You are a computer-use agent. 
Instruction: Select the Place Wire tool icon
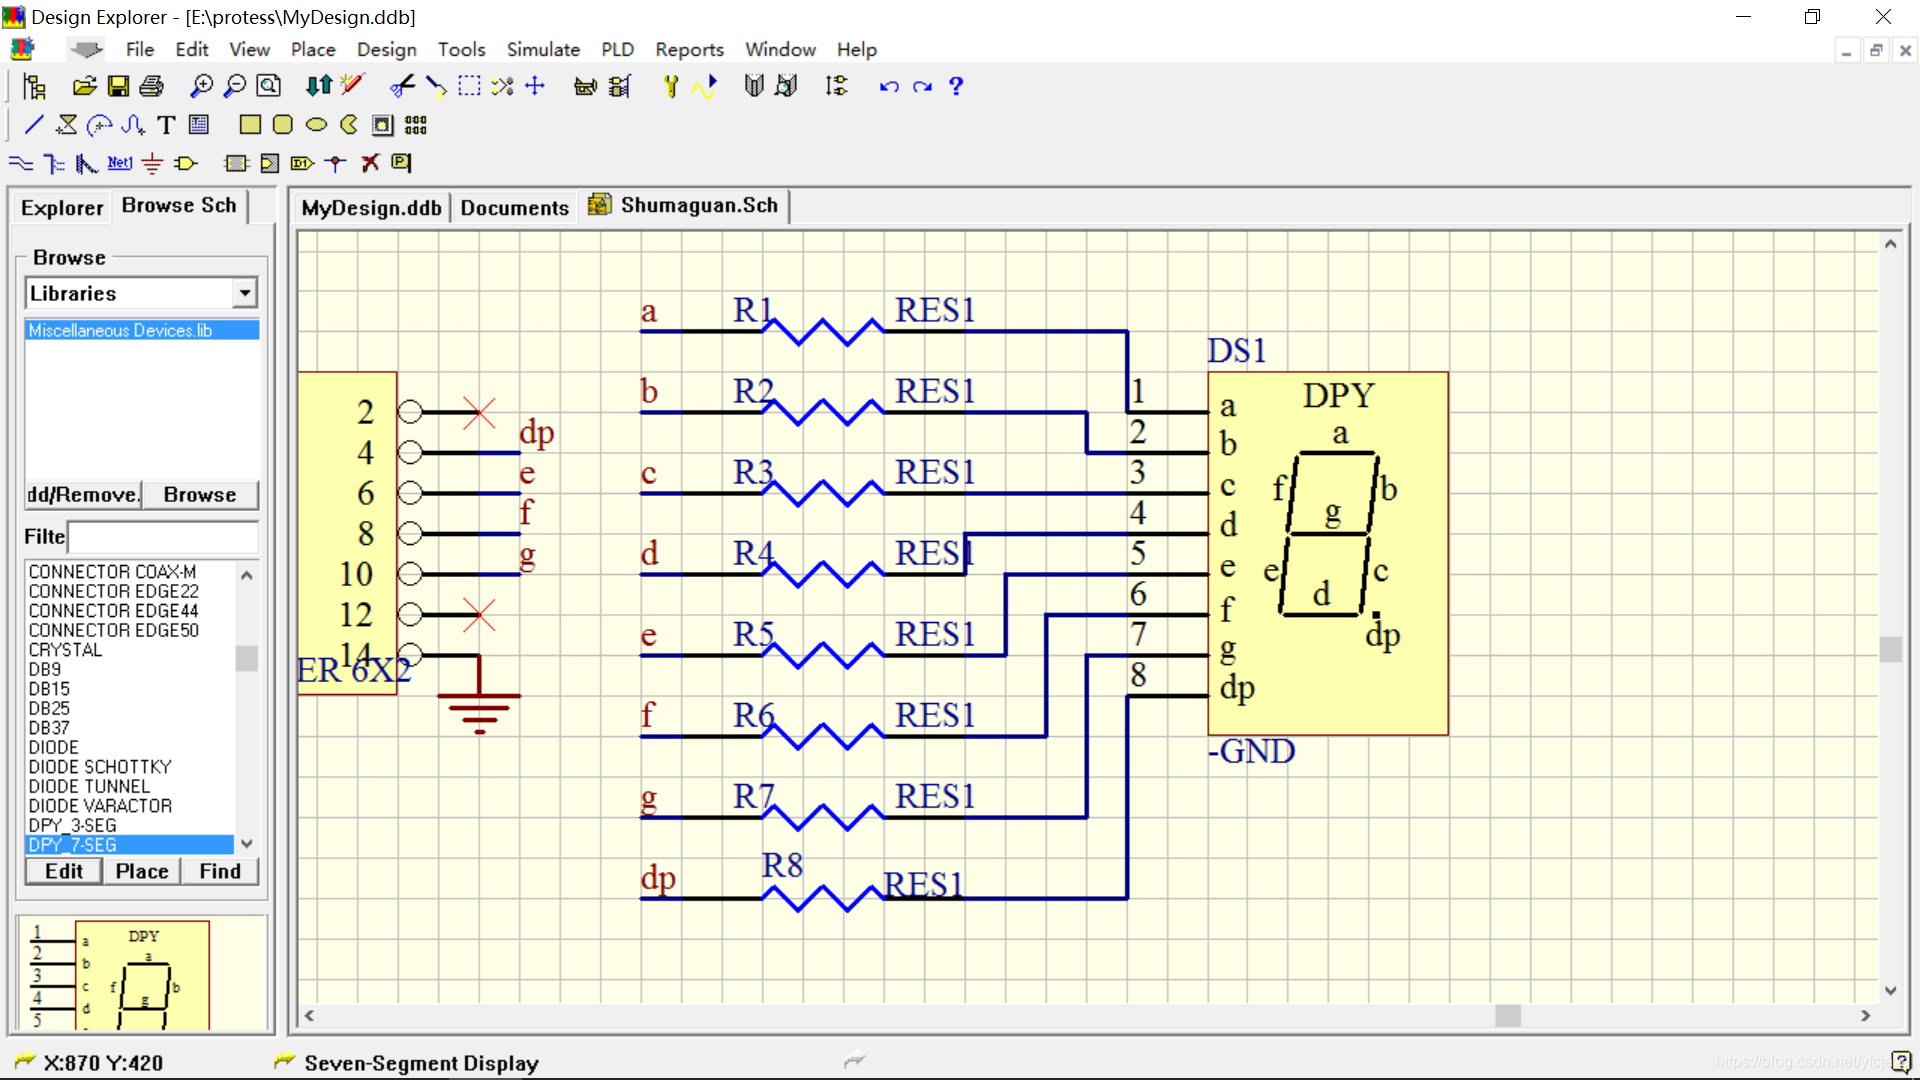coord(21,163)
